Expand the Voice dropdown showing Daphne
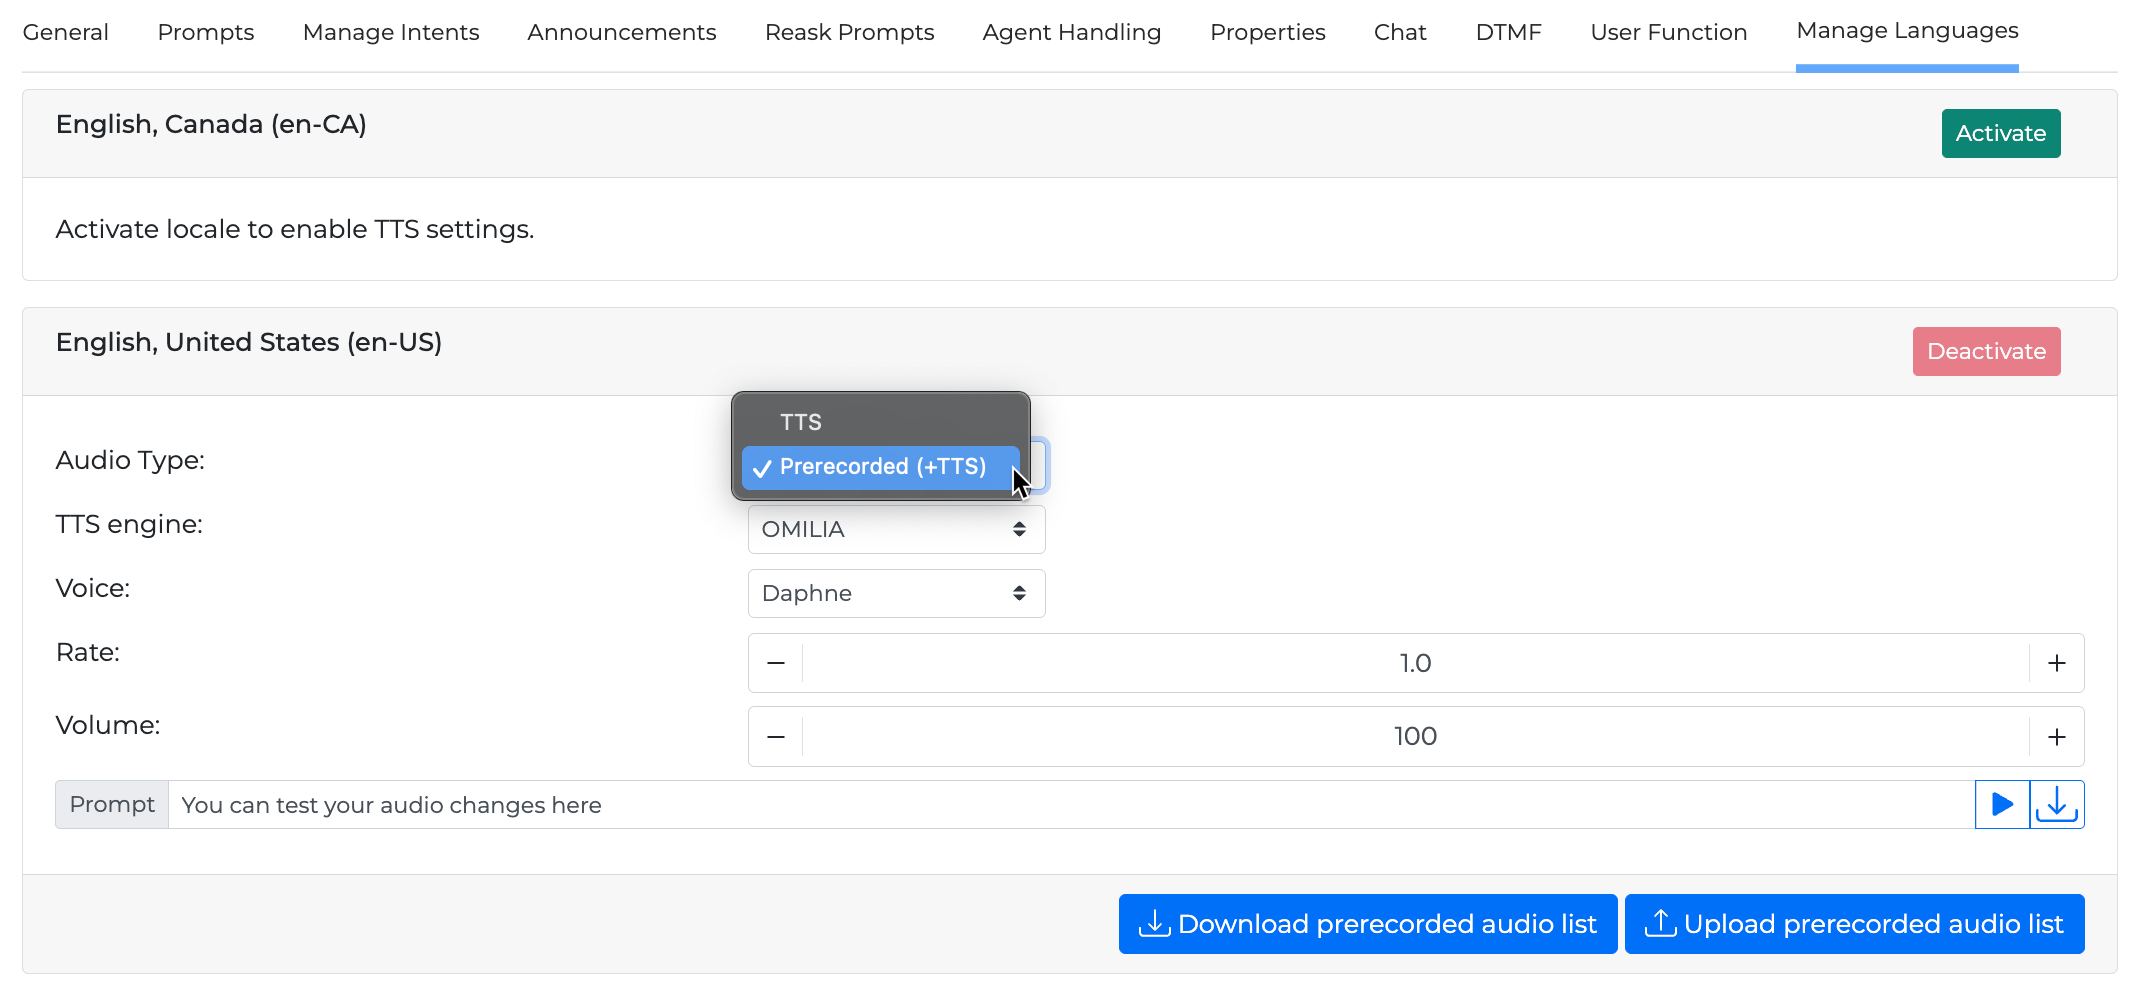Image resolution: width=2132 pixels, height=988 pixels. tap(896, 593)
